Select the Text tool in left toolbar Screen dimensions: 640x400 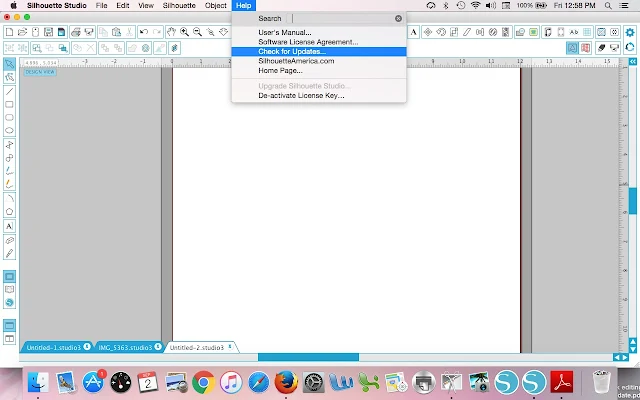9,226
